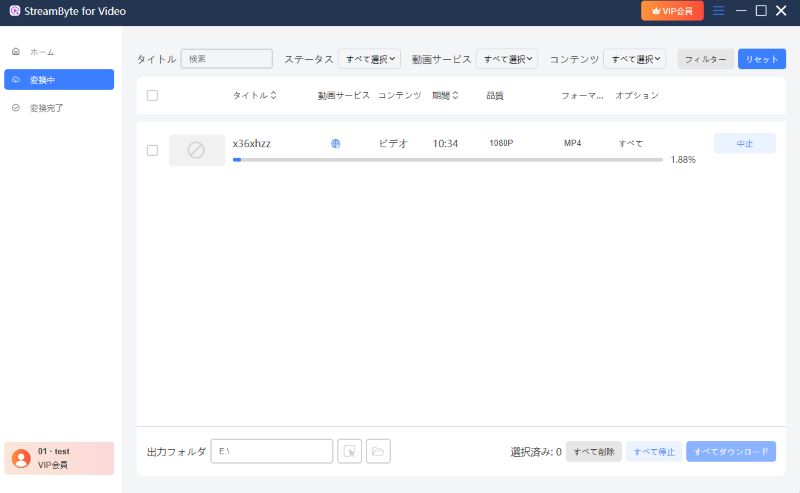The height and width of the screenshot is (493, 800).
Task: Click the 1.88% progress percentage
Action: coord(683,160)
